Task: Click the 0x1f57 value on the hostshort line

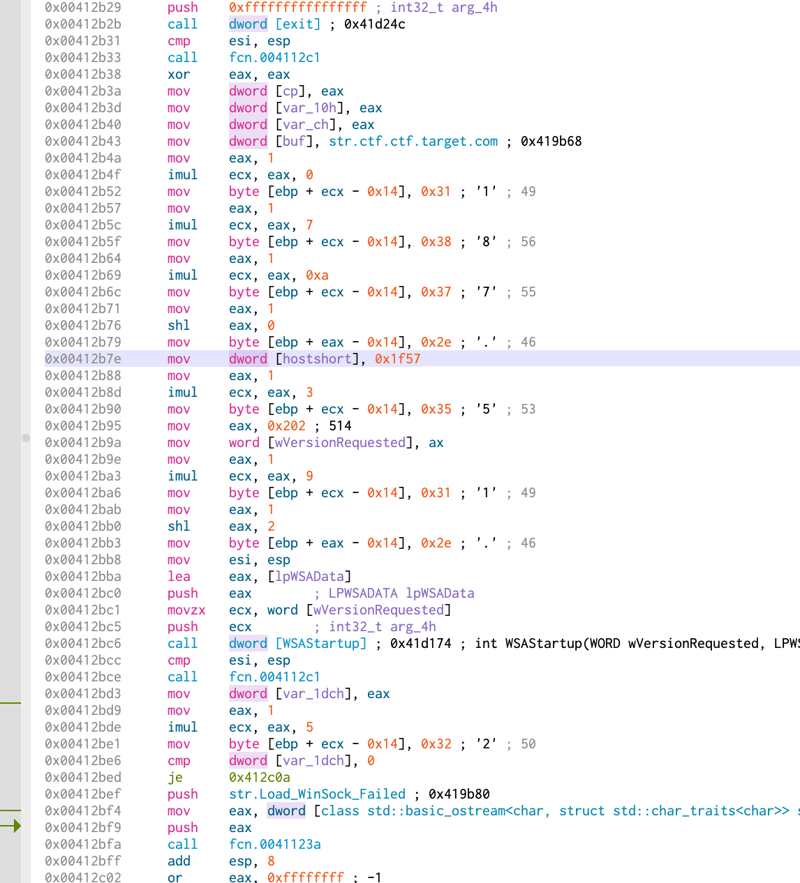Action: pyautogui.click(x=397, y=359)
